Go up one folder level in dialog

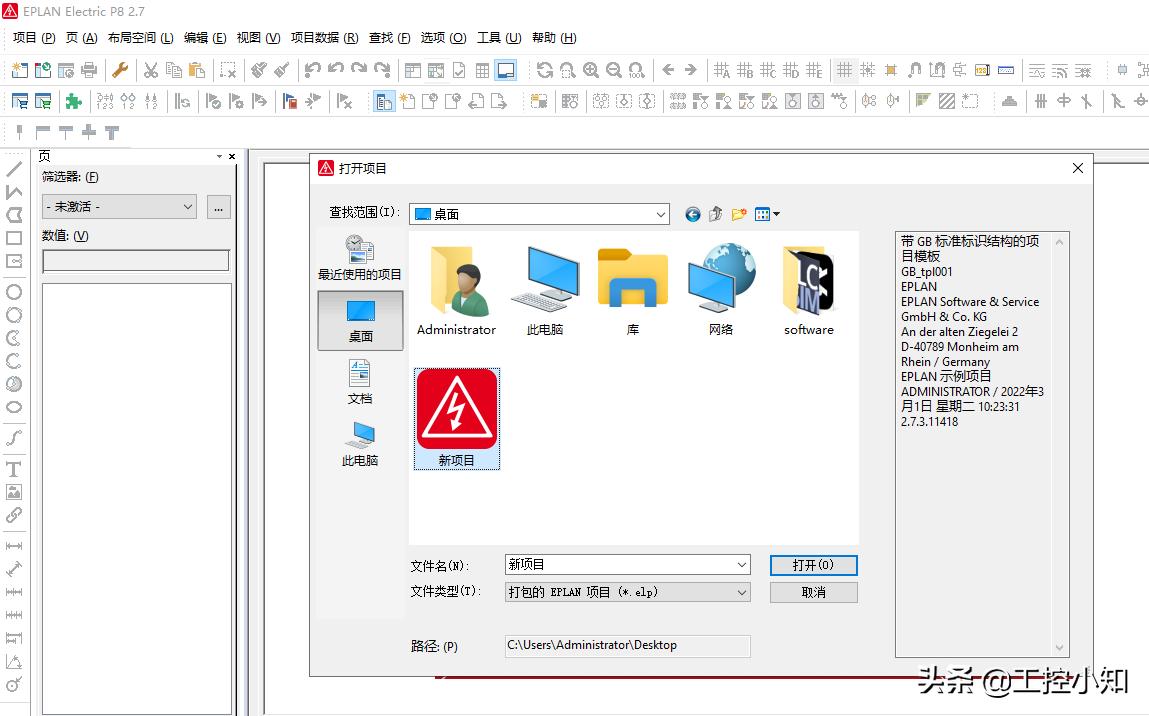(x=716, y=214)
